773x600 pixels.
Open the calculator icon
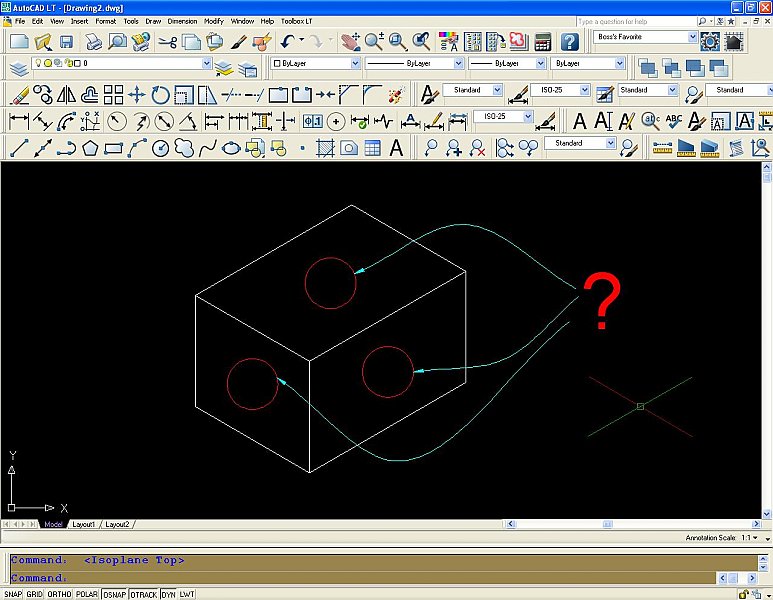[543, 42]
